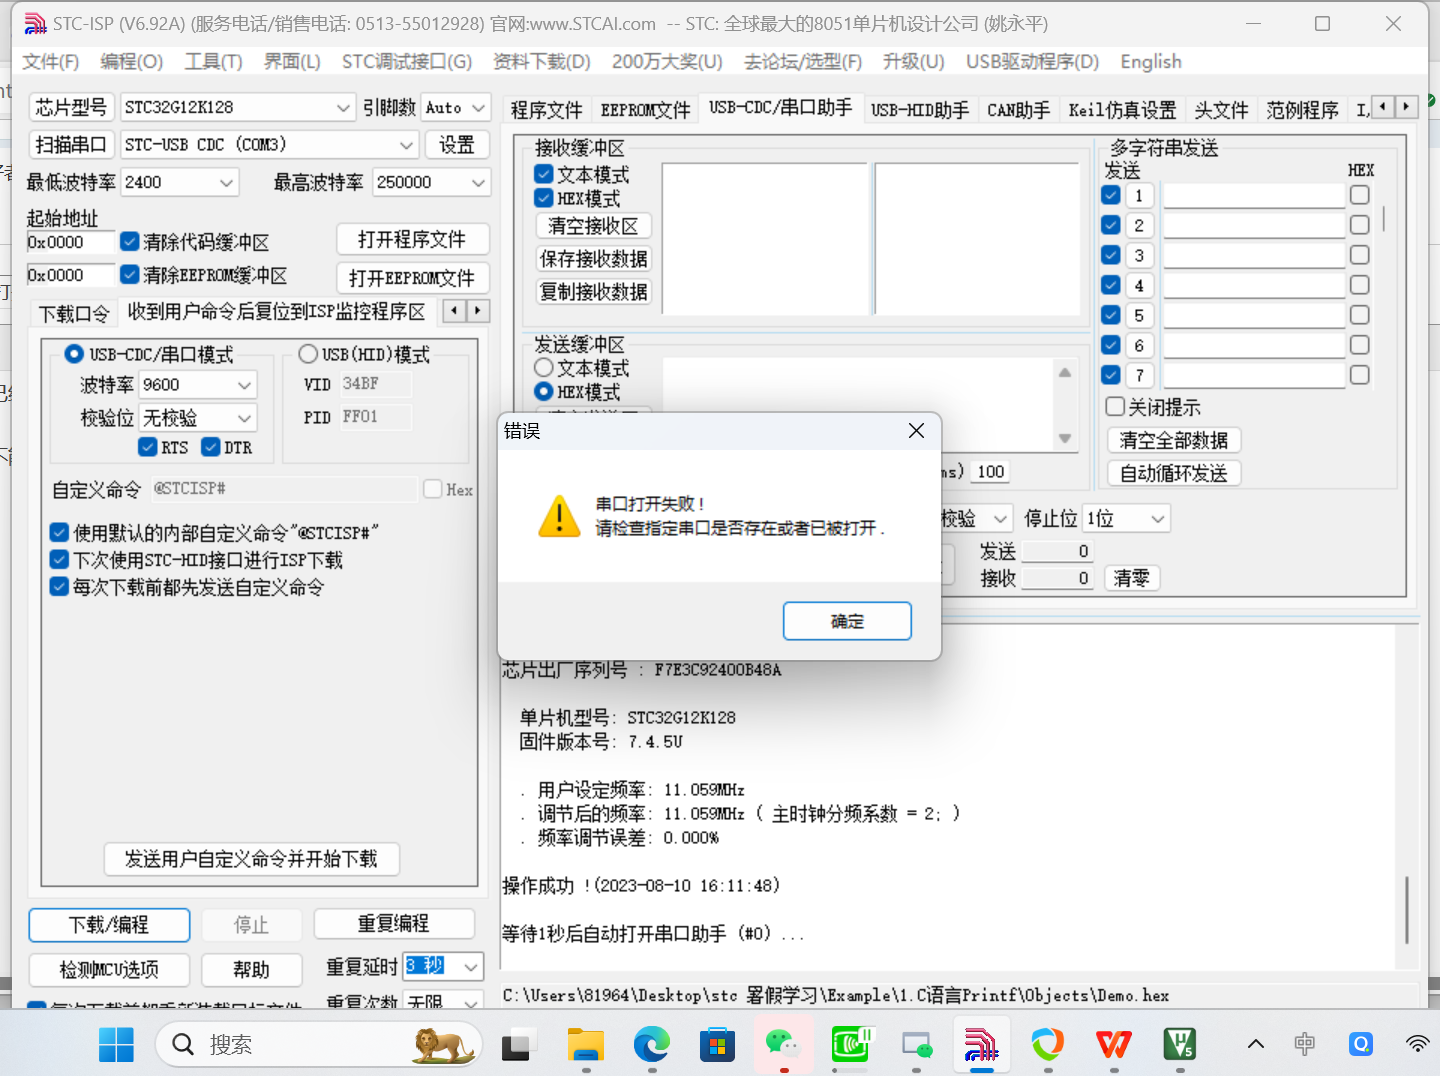Click the 下载/编程 button

coord(109,925)
